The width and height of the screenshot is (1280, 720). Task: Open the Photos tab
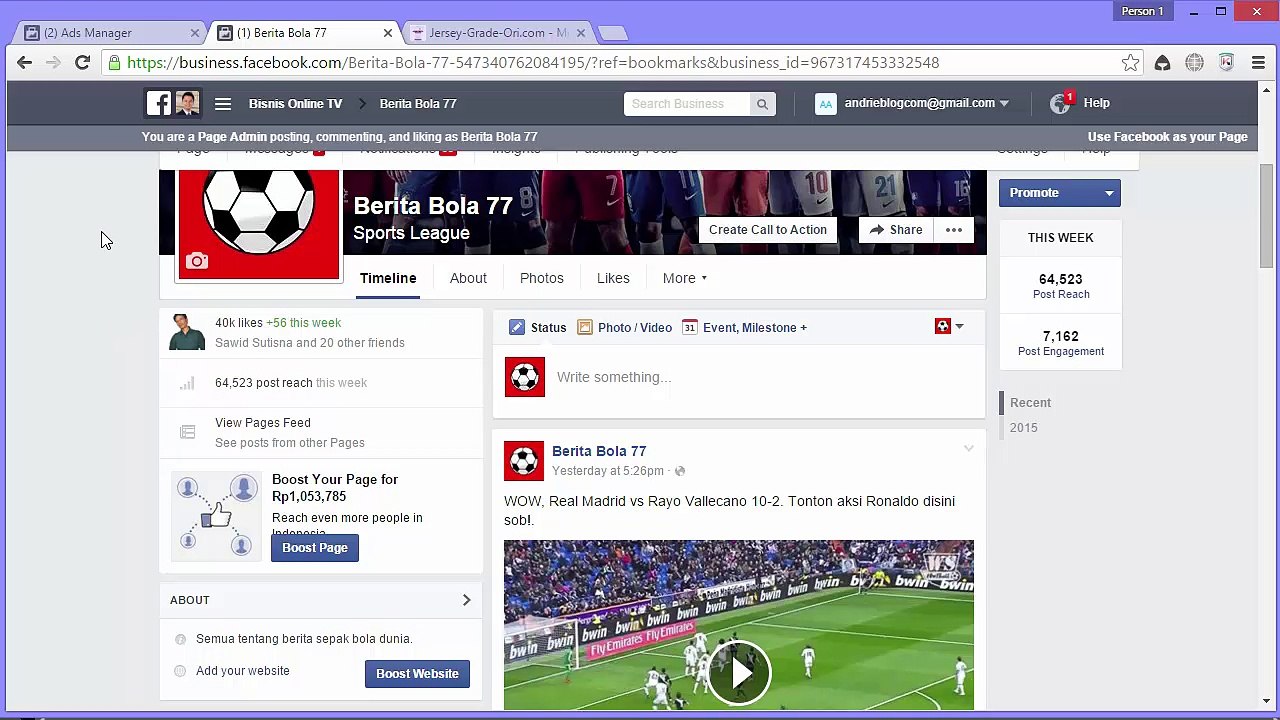[x=542, y=278]
